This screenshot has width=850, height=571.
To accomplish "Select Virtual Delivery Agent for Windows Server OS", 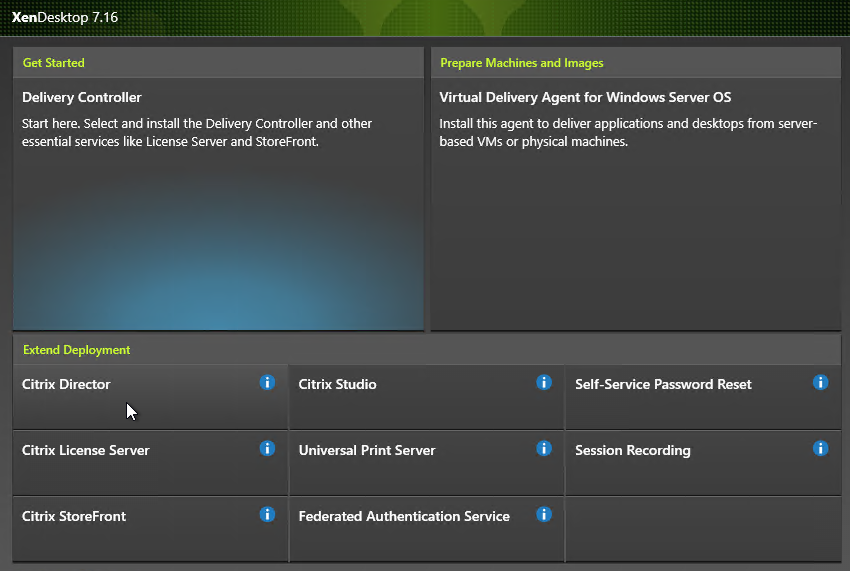I will coord(636,204).
